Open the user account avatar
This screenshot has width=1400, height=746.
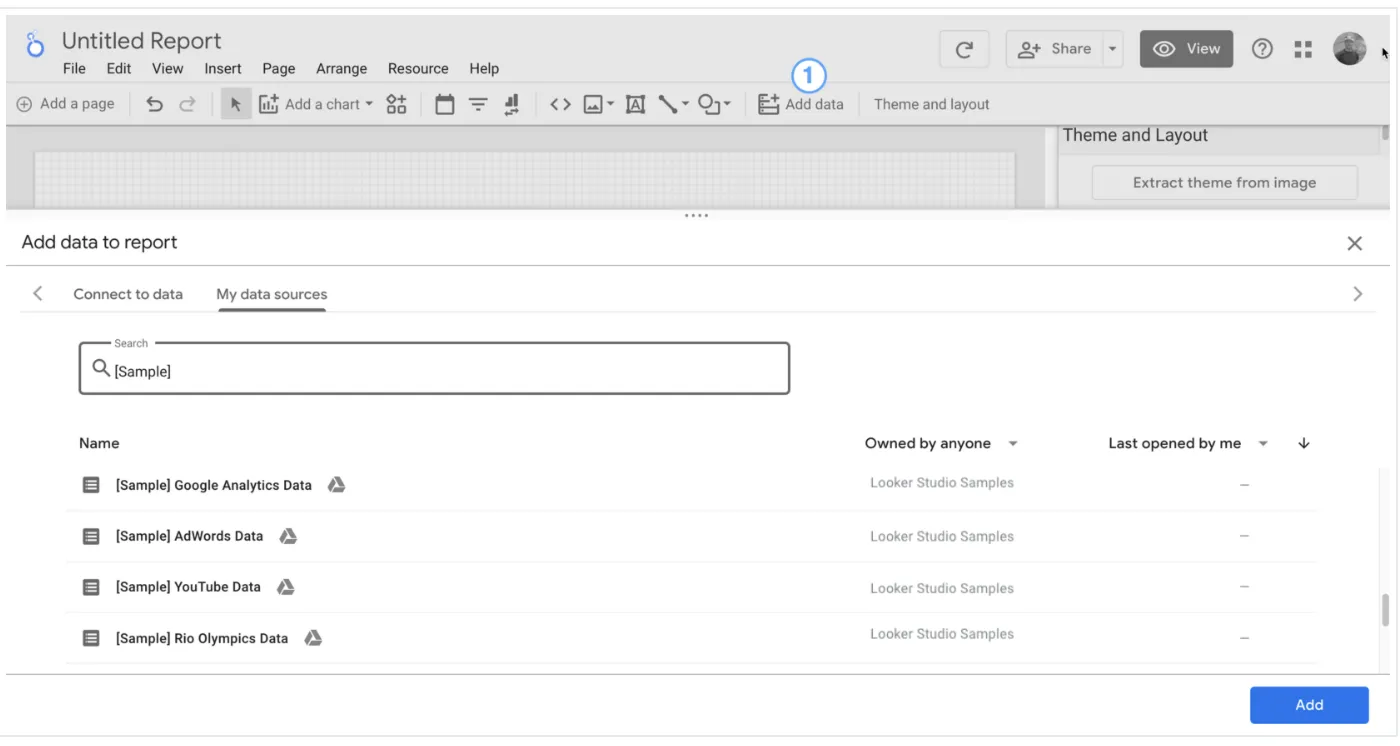pos(1349,48)
